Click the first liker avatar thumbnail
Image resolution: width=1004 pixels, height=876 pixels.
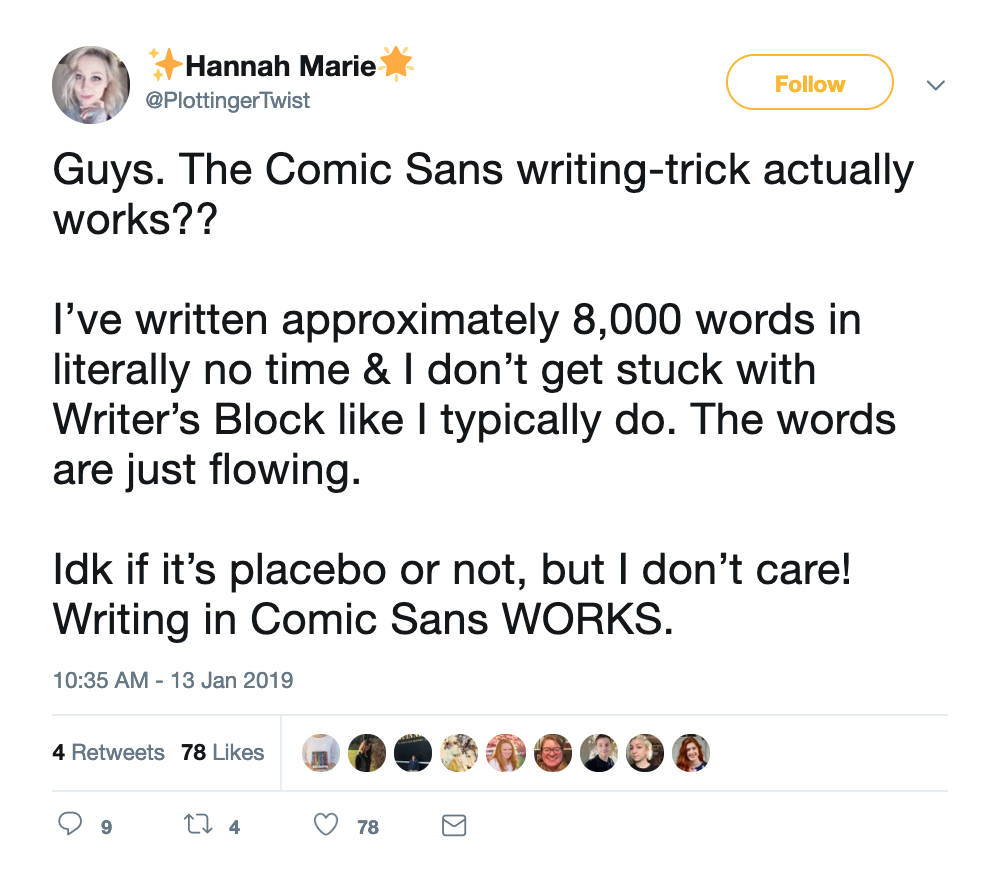click(320, 753)
